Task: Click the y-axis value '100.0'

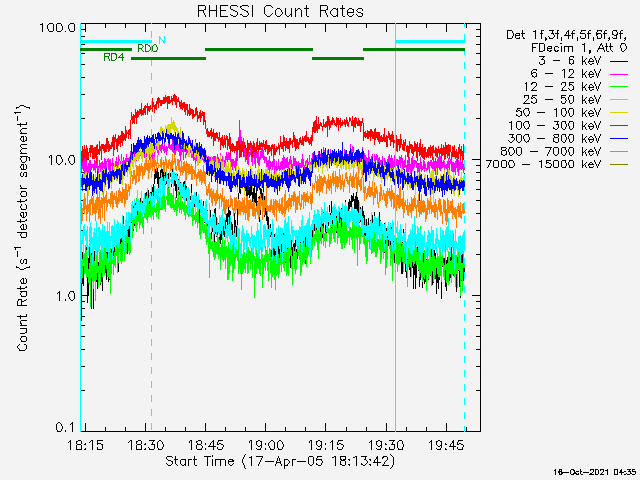Action: click(58, 28)
